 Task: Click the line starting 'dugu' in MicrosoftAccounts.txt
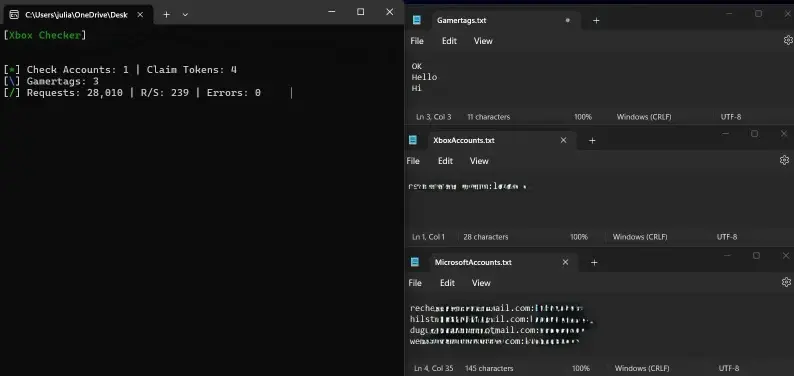click(x=497, y=330)
